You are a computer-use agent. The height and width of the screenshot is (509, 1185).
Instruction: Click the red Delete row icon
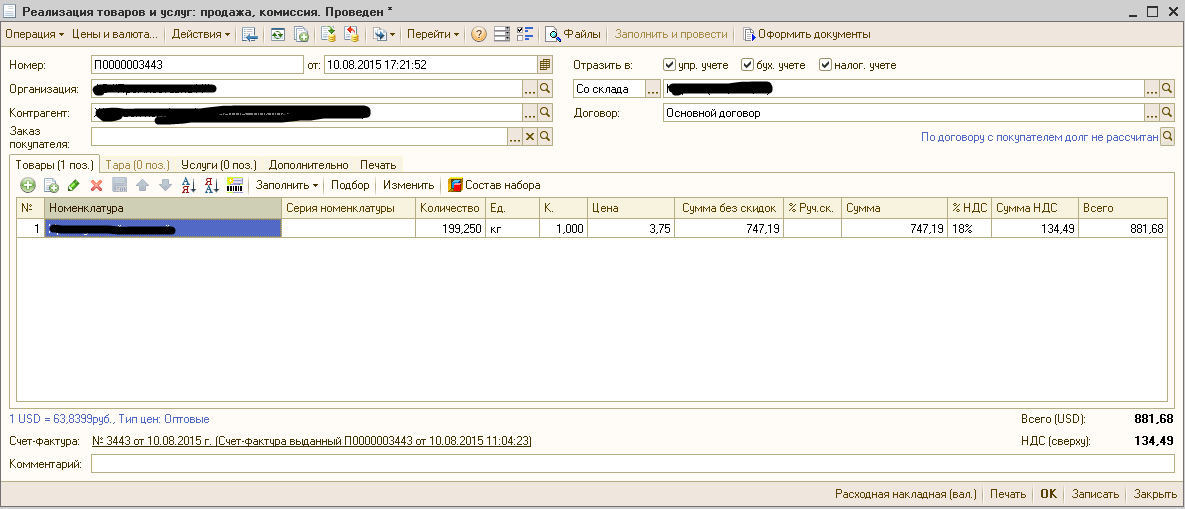97,185
